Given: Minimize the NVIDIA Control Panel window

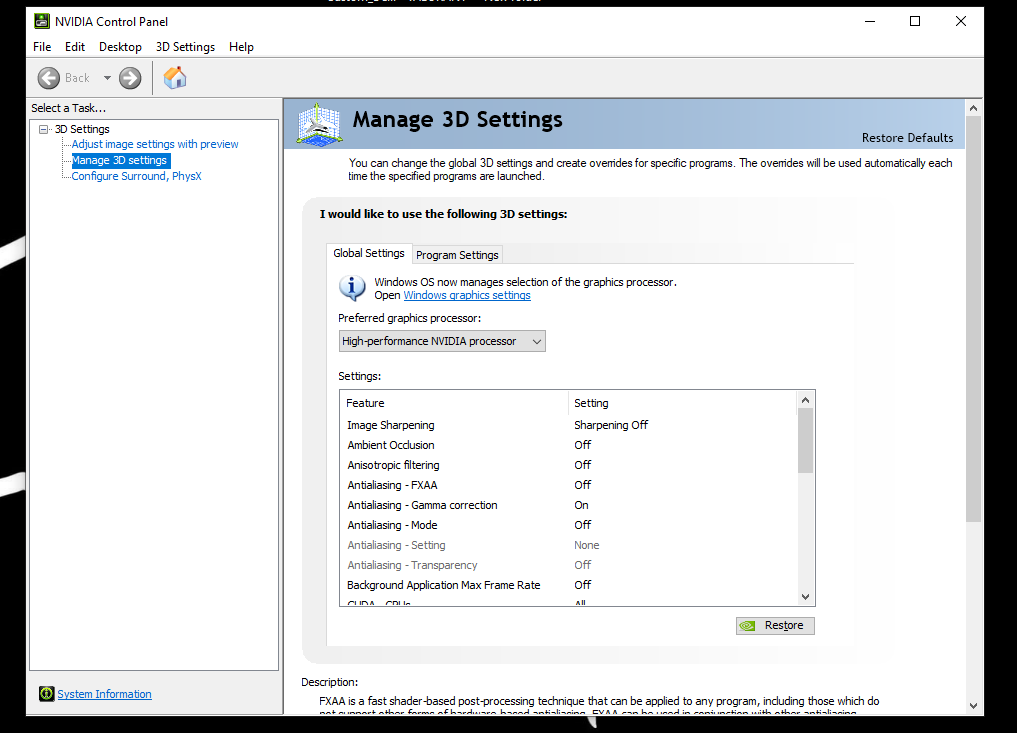Looking at the screenshot, I should pyautogui.click(x=870, y=21).
